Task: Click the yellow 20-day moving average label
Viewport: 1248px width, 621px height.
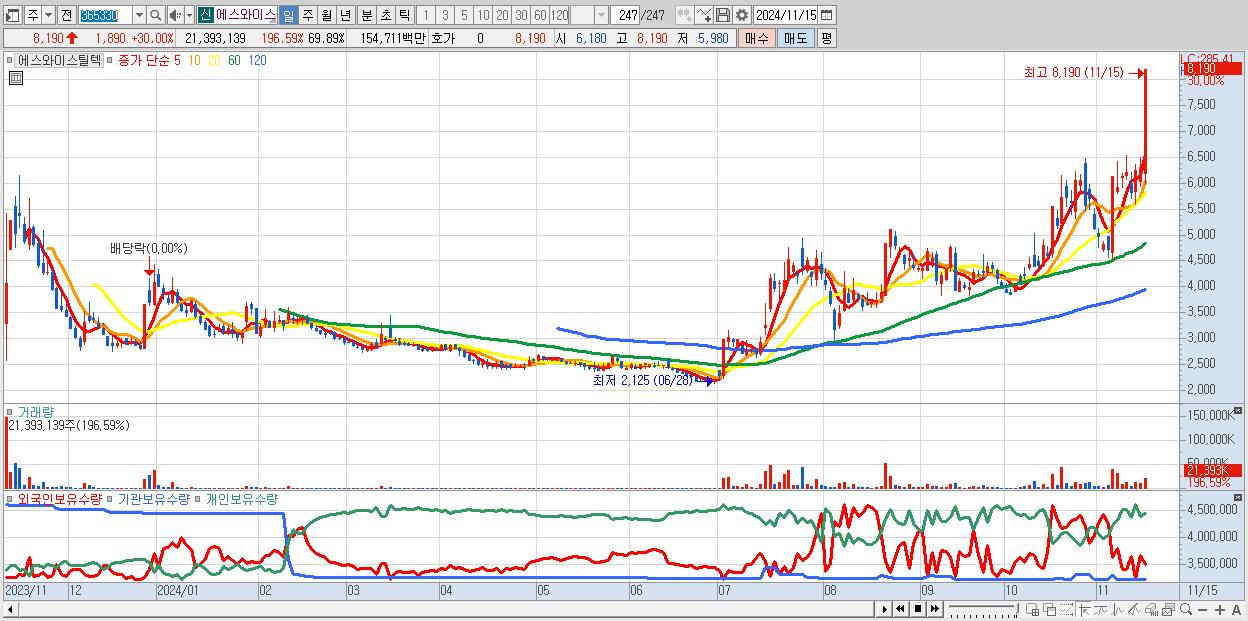Action: pyautogui.click(x=215, y=60)
